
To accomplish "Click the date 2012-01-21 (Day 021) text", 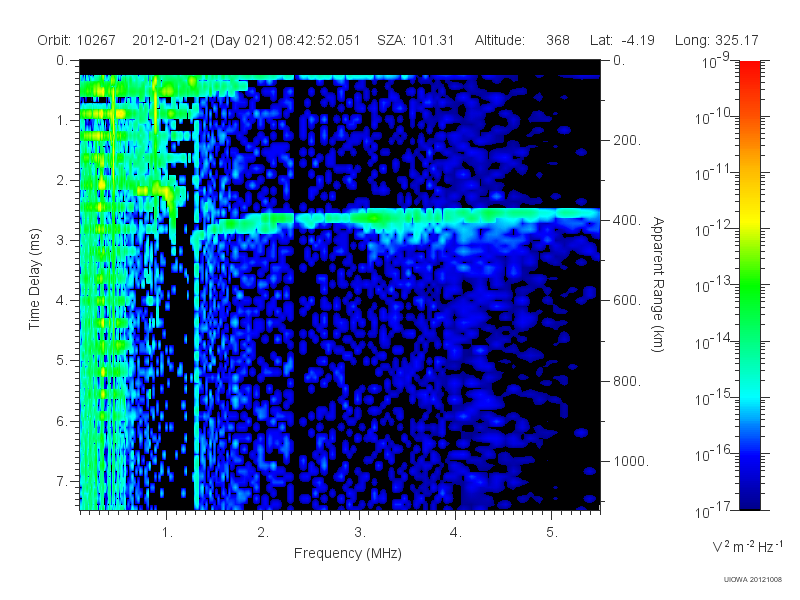I will click(203, 40).
